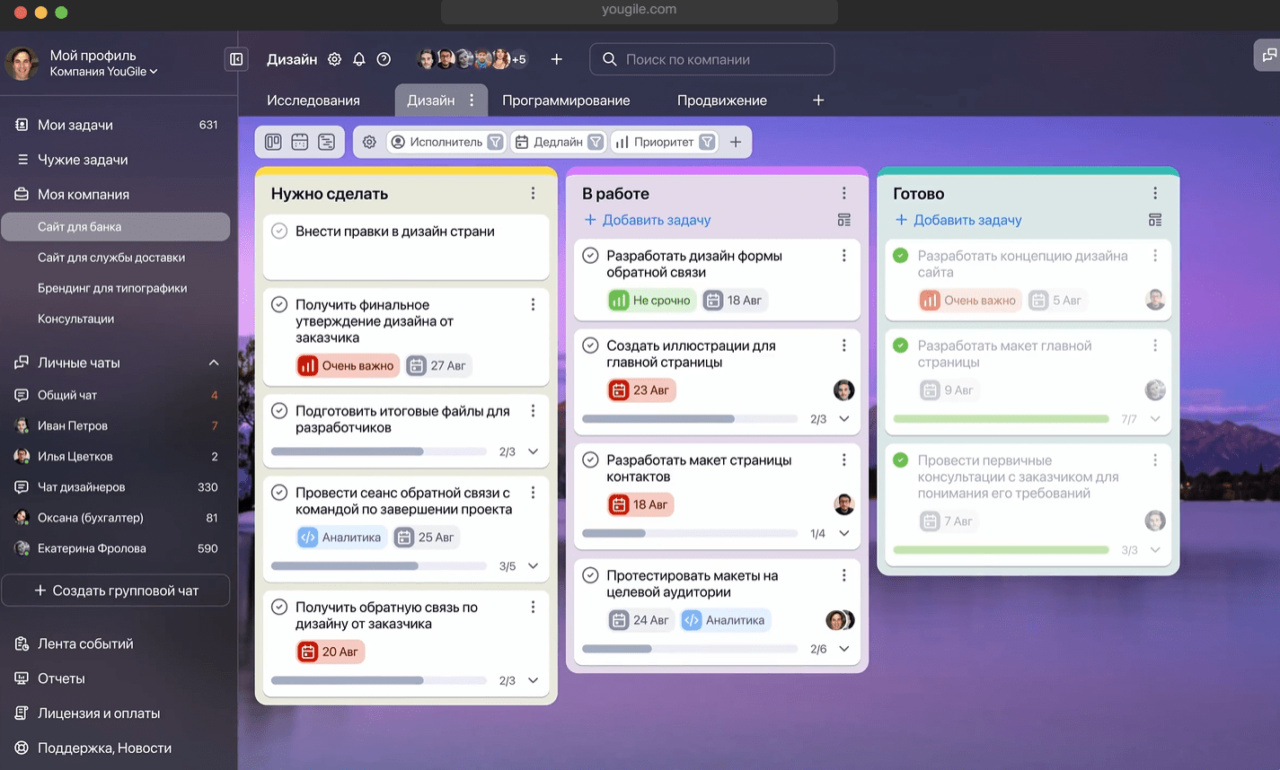Switch to the Программирование tab
Viewport: 1280px width, 770px height.
click(x=566, y=100)
